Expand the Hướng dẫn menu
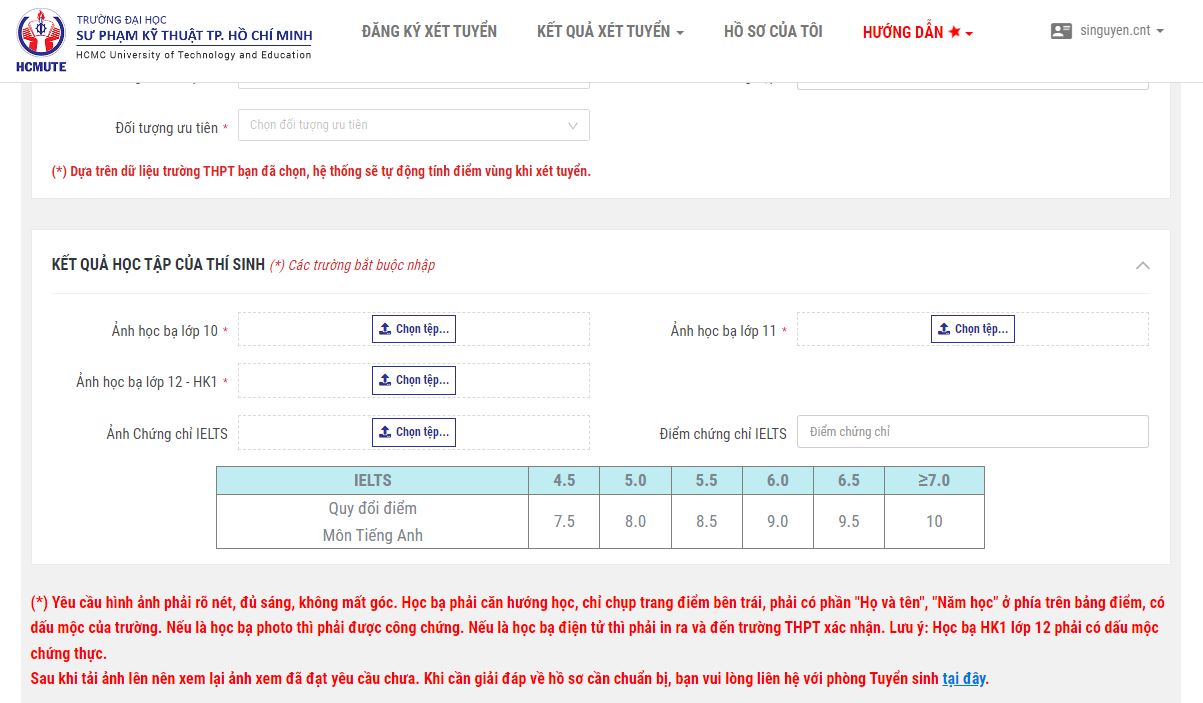This screenshot has height=703, width=1203. pyautogui.click(x=917, y=32)
